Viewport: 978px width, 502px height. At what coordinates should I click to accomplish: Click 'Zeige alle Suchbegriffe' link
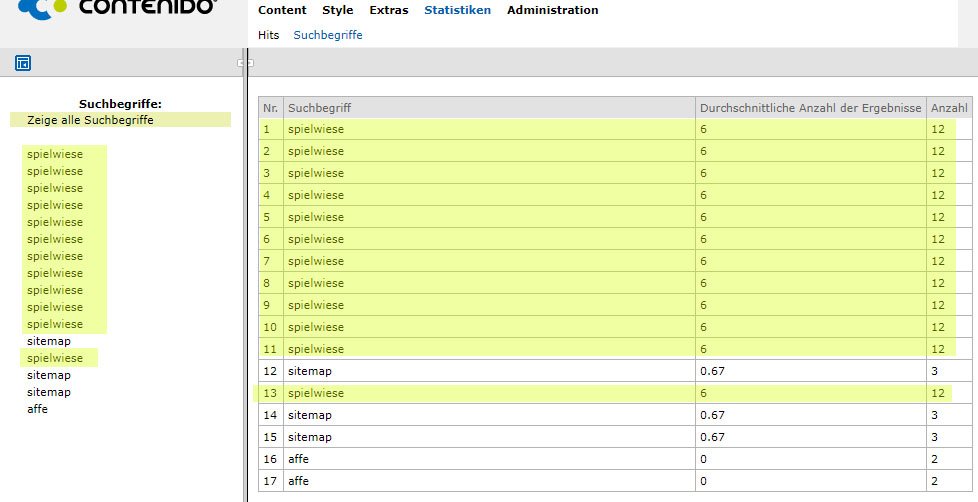click(90, 120)
